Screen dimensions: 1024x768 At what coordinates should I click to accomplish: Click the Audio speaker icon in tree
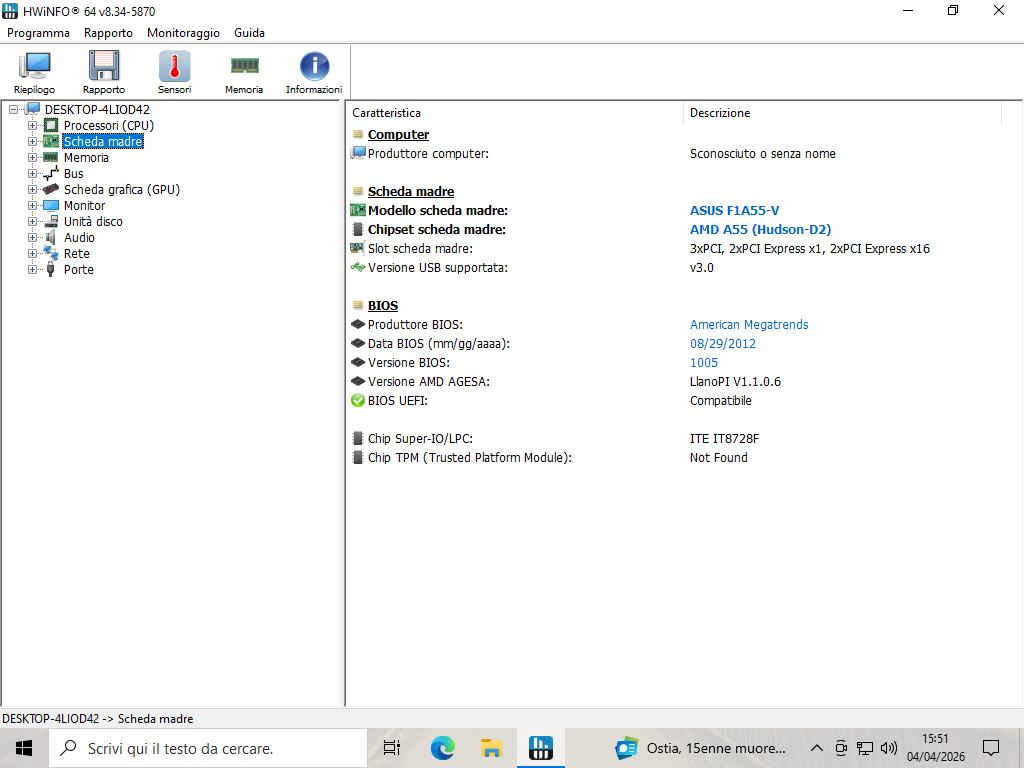click(x=51, y=238)
